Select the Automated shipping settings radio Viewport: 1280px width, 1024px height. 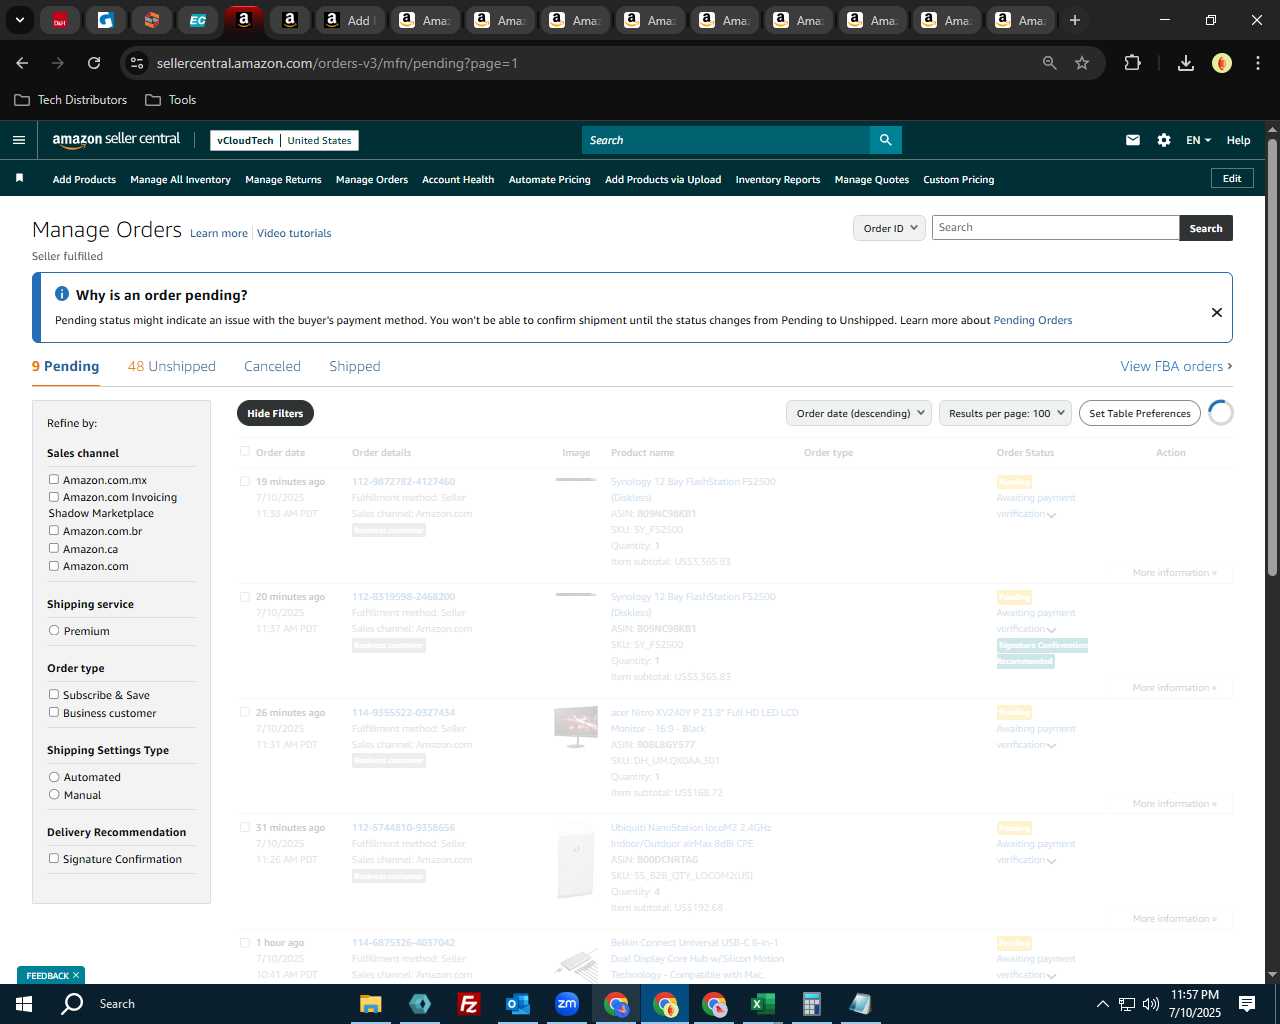click(54, 776)
